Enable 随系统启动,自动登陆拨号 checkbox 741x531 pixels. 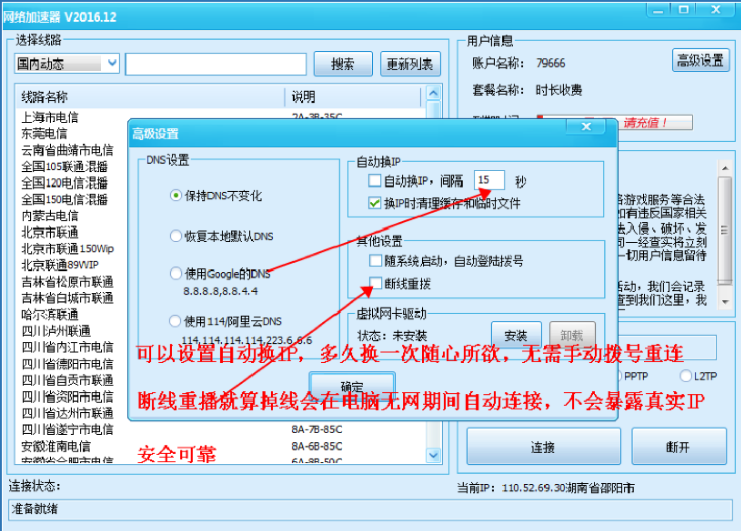coord(375,261)
